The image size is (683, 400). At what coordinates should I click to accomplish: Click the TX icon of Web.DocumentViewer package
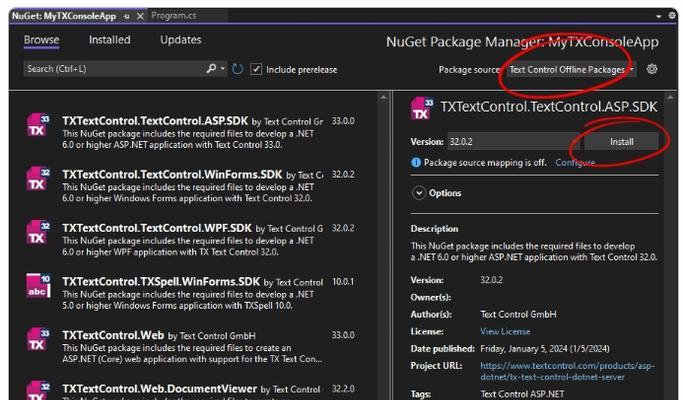coord(38,390)
